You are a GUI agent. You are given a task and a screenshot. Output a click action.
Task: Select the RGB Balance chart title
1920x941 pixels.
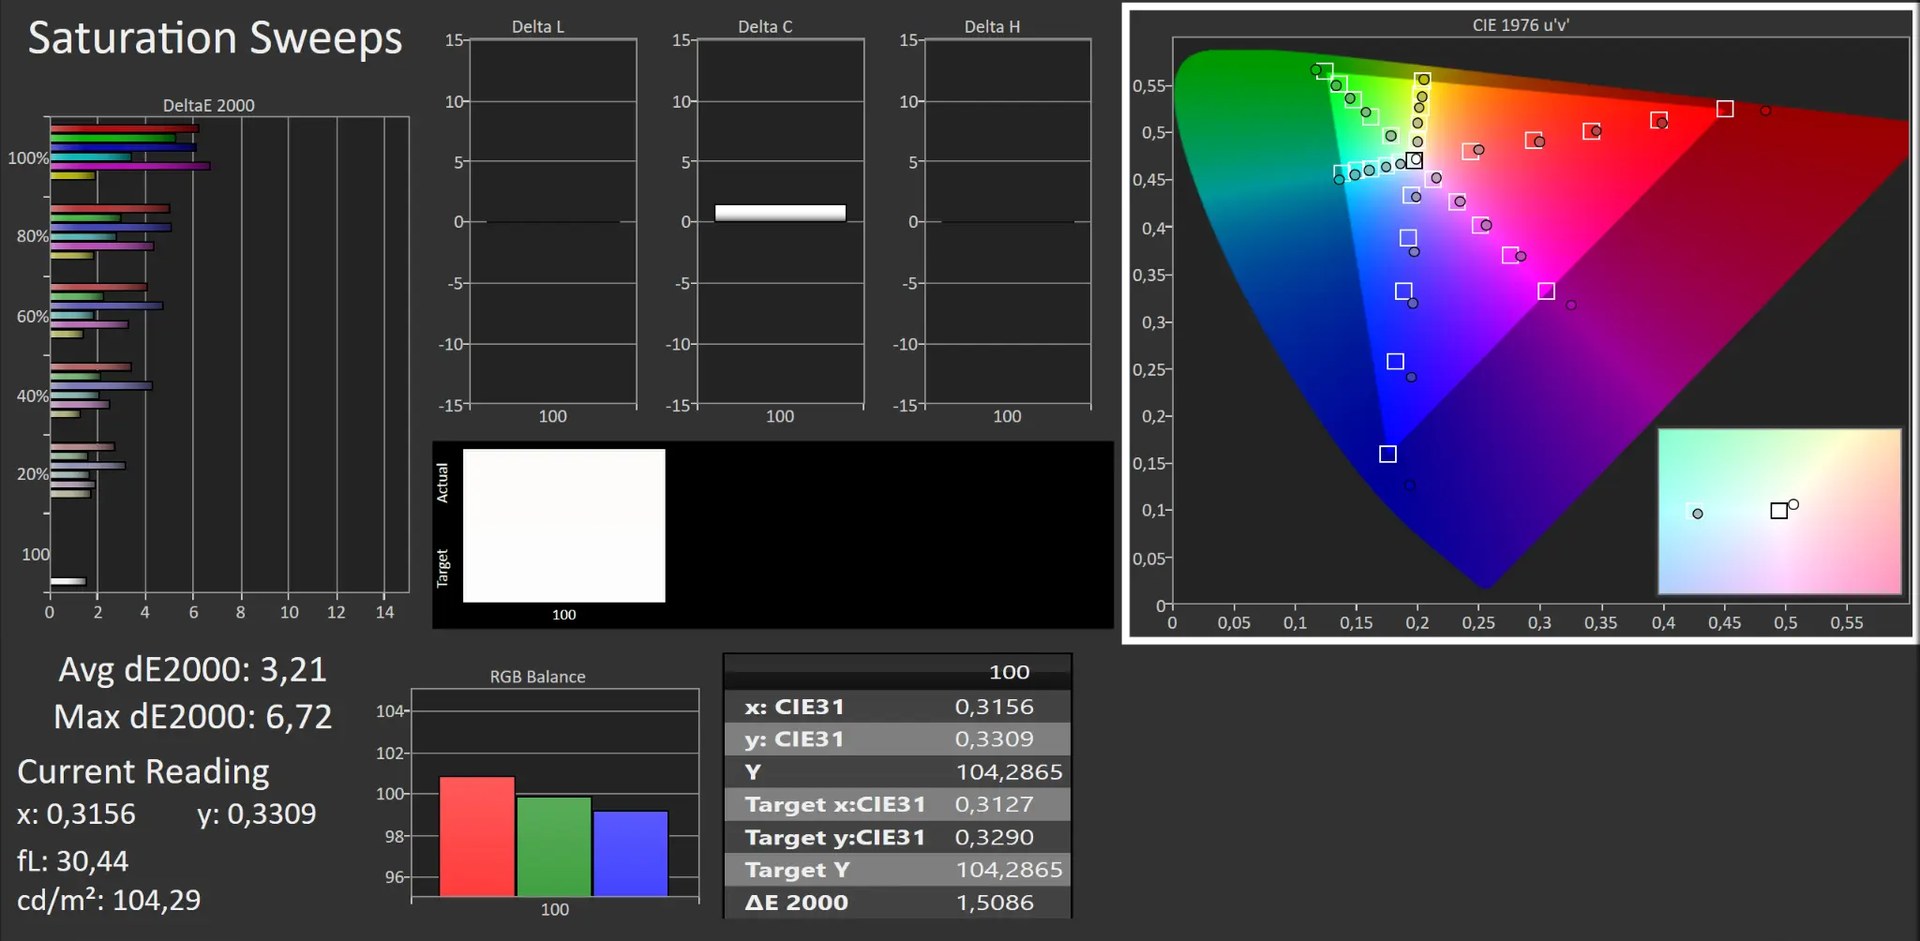pos(537,677)
